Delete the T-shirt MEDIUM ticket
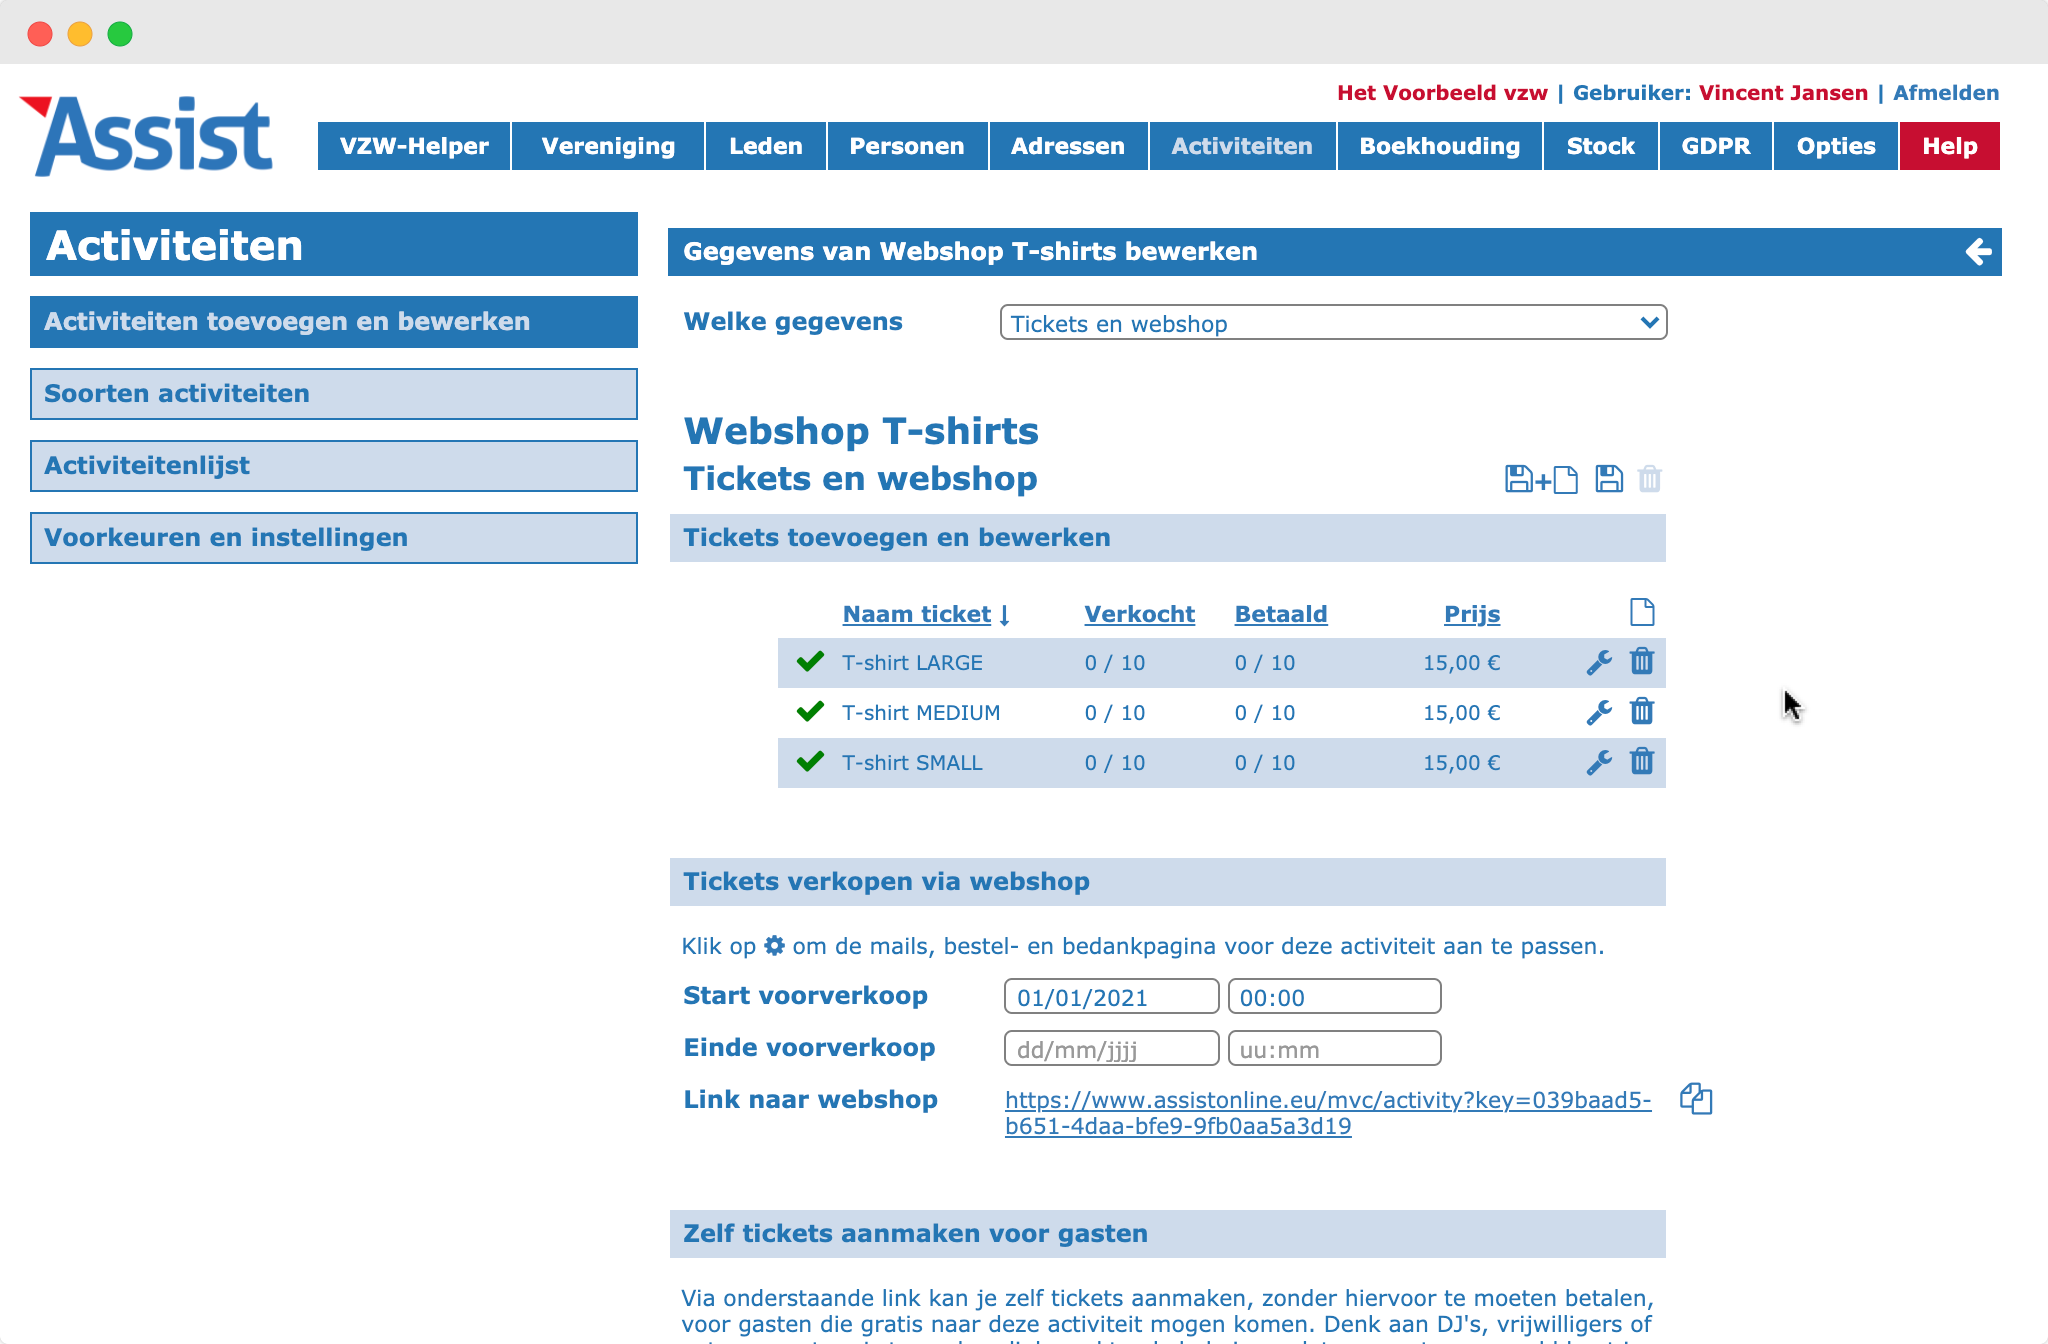 click(x=1642, y=712)
